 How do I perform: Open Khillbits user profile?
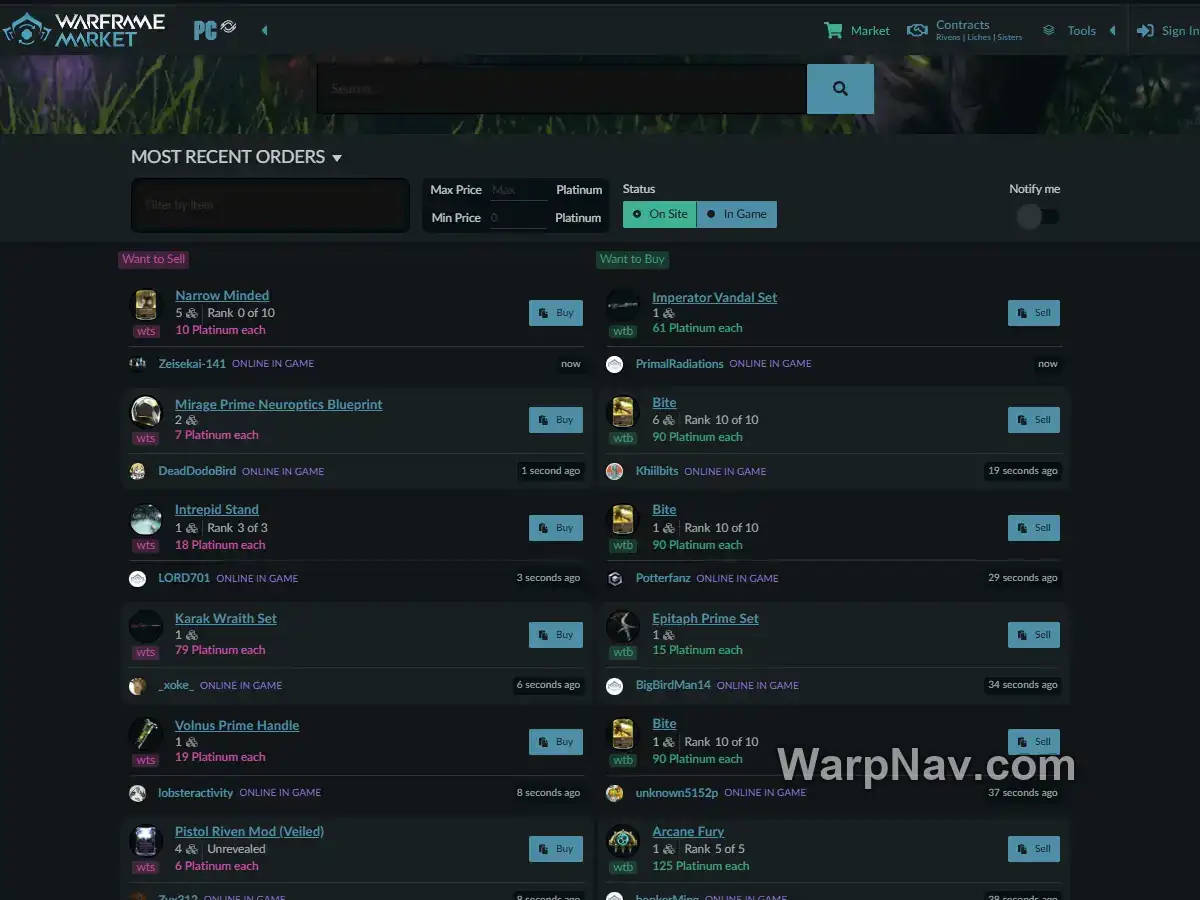click(657, 471)
